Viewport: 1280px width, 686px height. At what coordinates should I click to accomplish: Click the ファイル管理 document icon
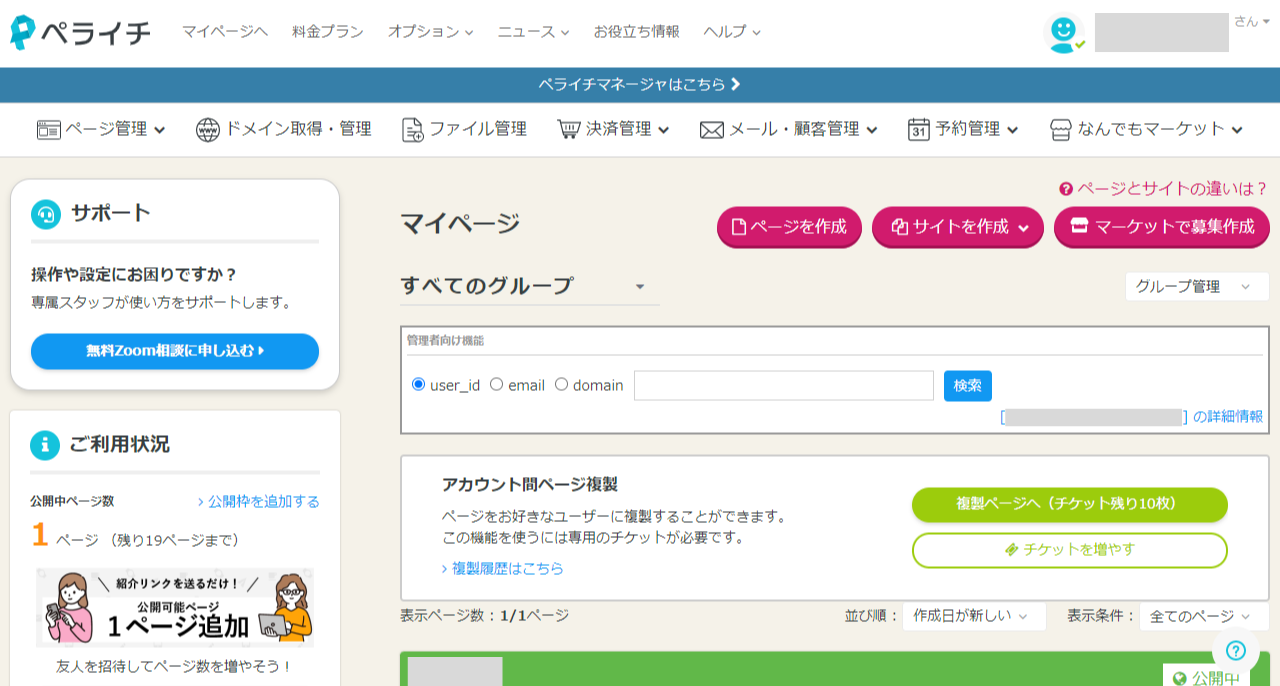coord(412,130)
